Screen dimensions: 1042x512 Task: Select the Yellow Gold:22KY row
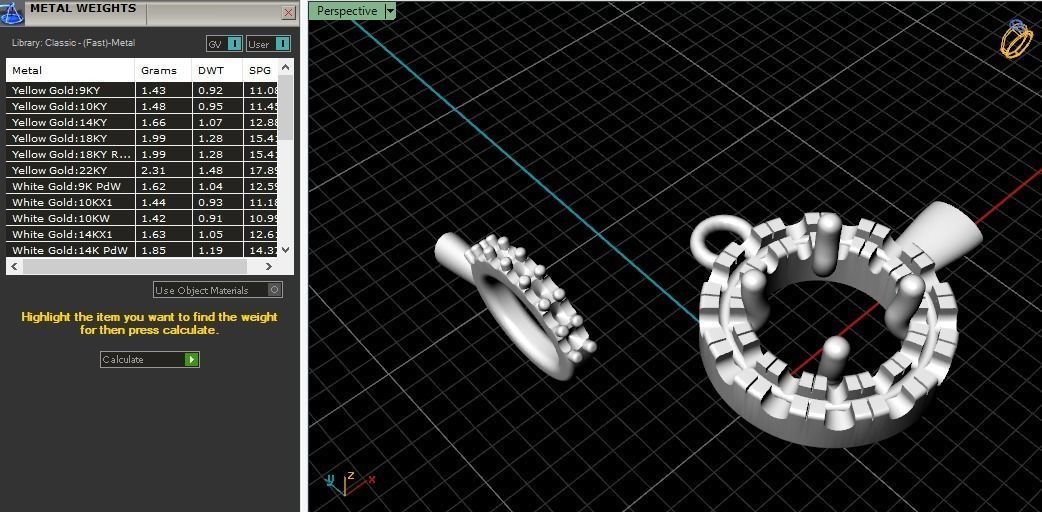[x=142, y=170]
